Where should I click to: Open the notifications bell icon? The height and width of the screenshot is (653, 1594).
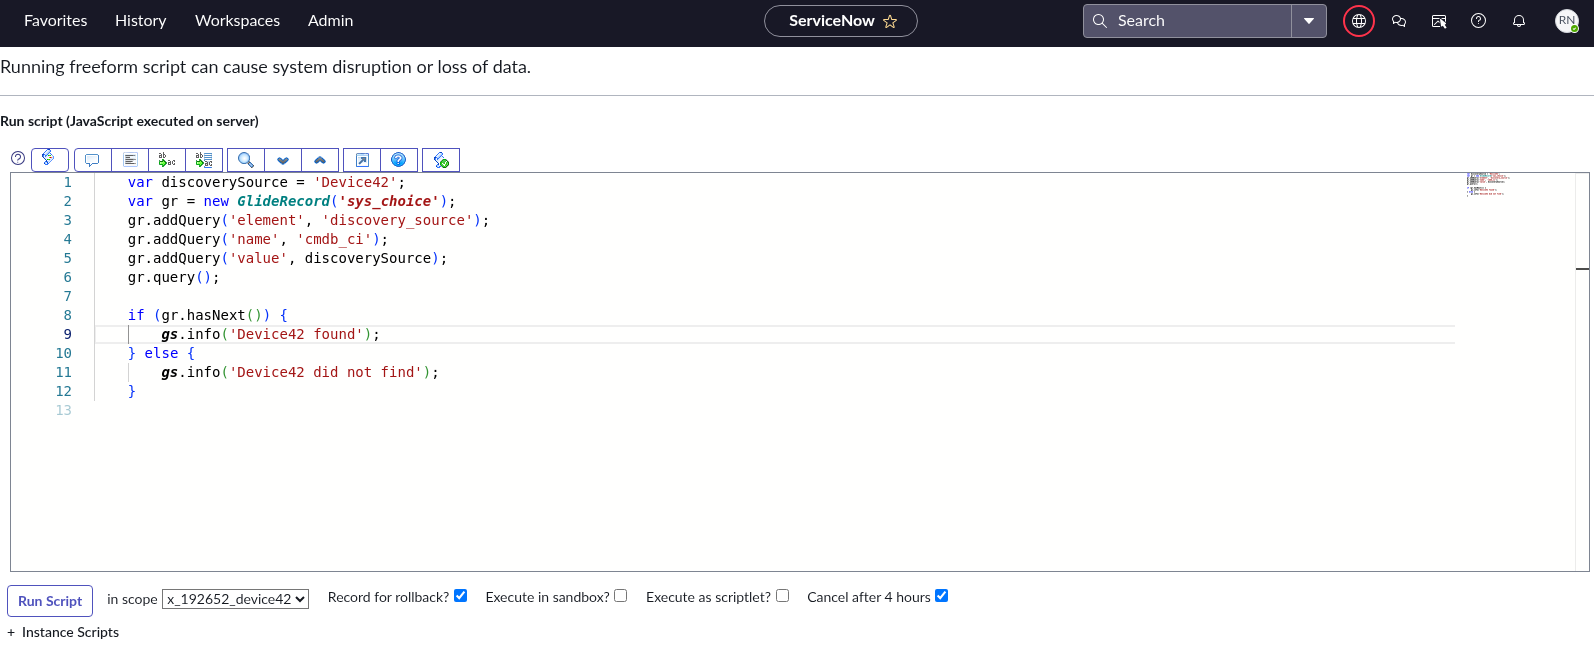click(x=1519, y=21)
